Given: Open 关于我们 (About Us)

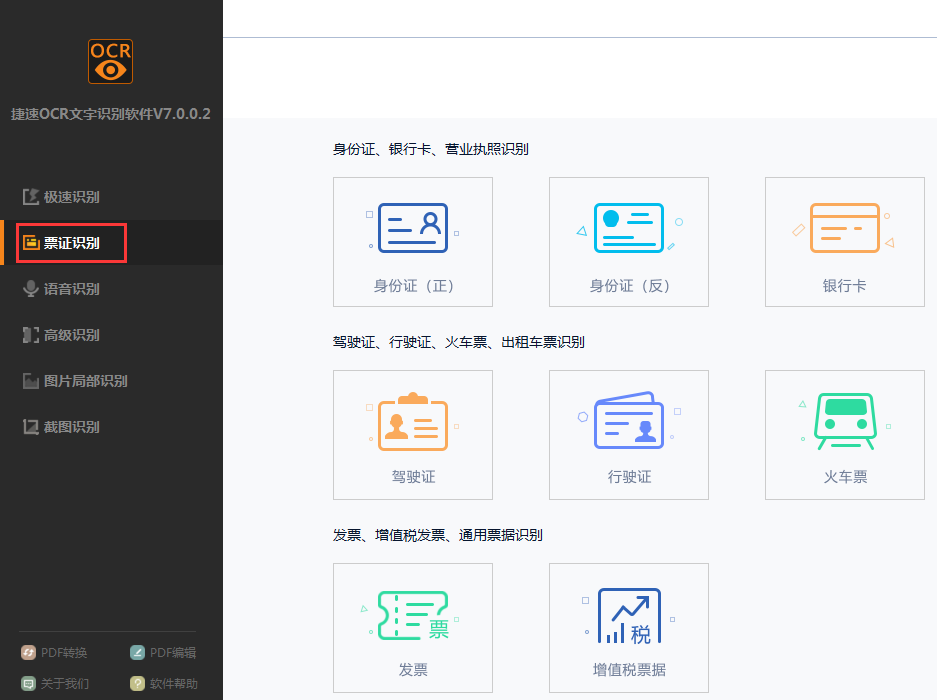Looking at the screenshot, I should click(55, 684).
